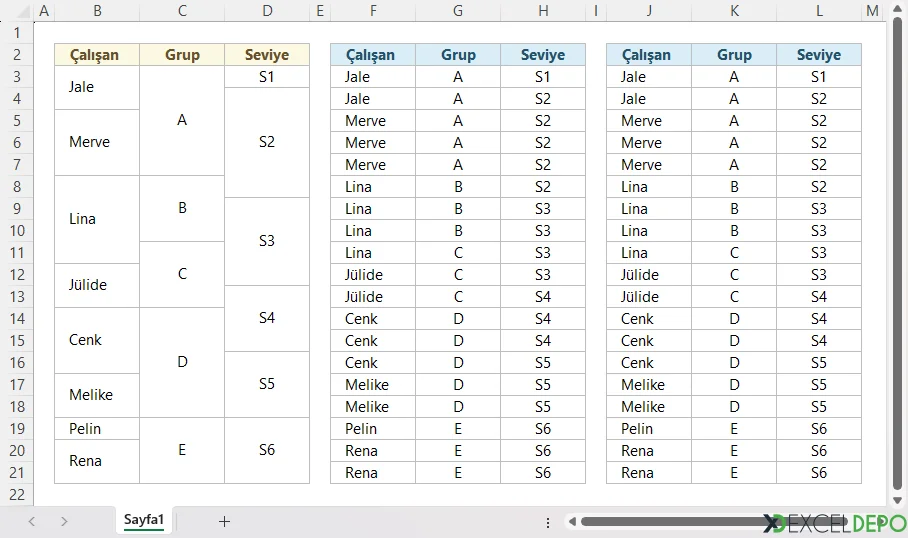Click the yellow Çalışan header cell

point(97,55)
